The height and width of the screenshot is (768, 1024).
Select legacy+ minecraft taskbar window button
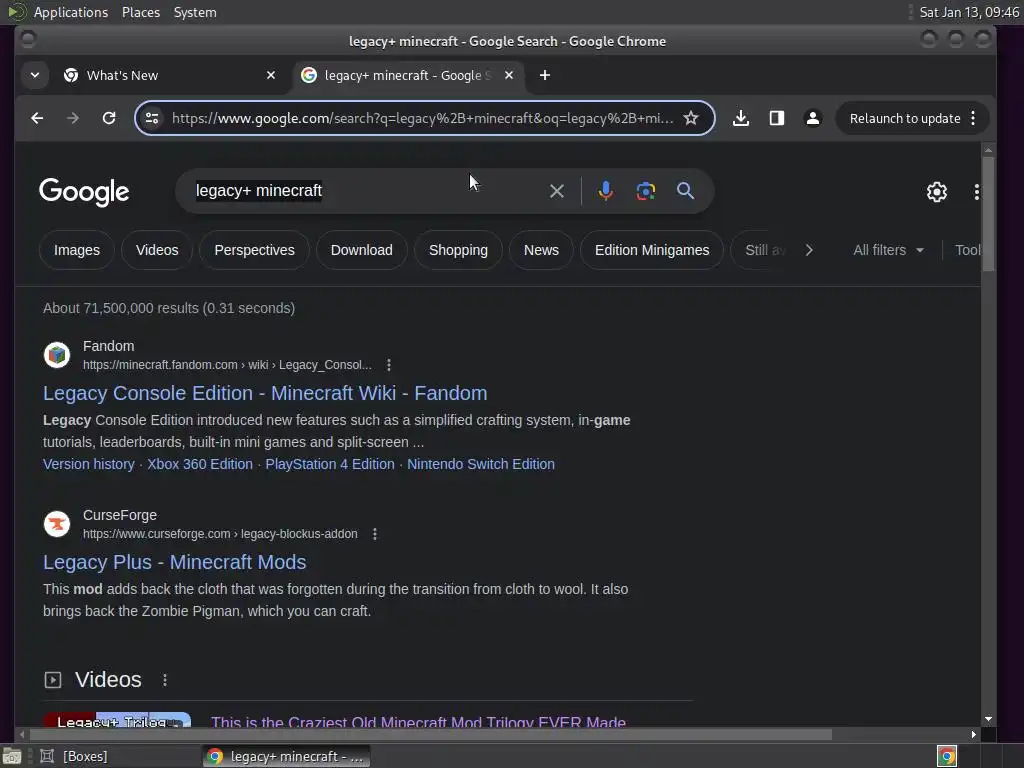pos(287,756)
